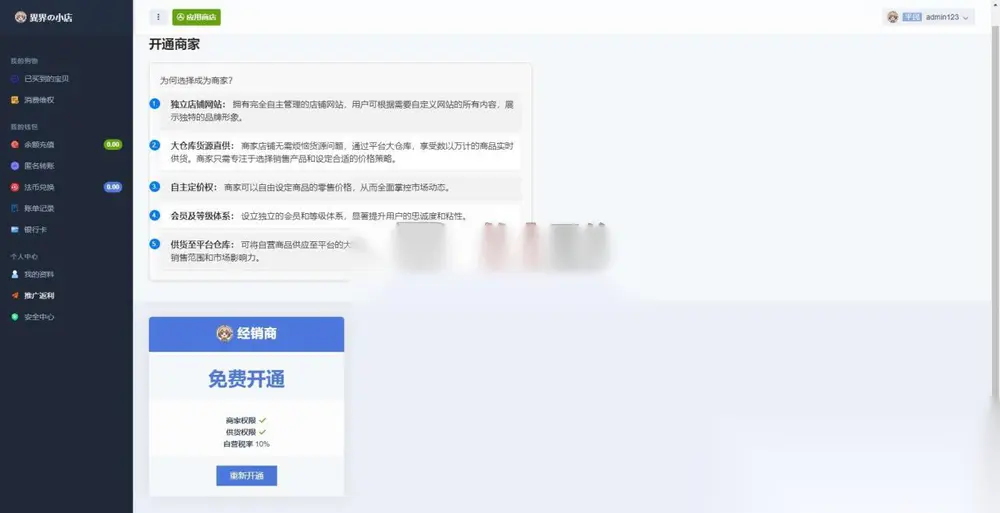
Task: Click the 供货权限 line in the card
Action: [246, 432]
